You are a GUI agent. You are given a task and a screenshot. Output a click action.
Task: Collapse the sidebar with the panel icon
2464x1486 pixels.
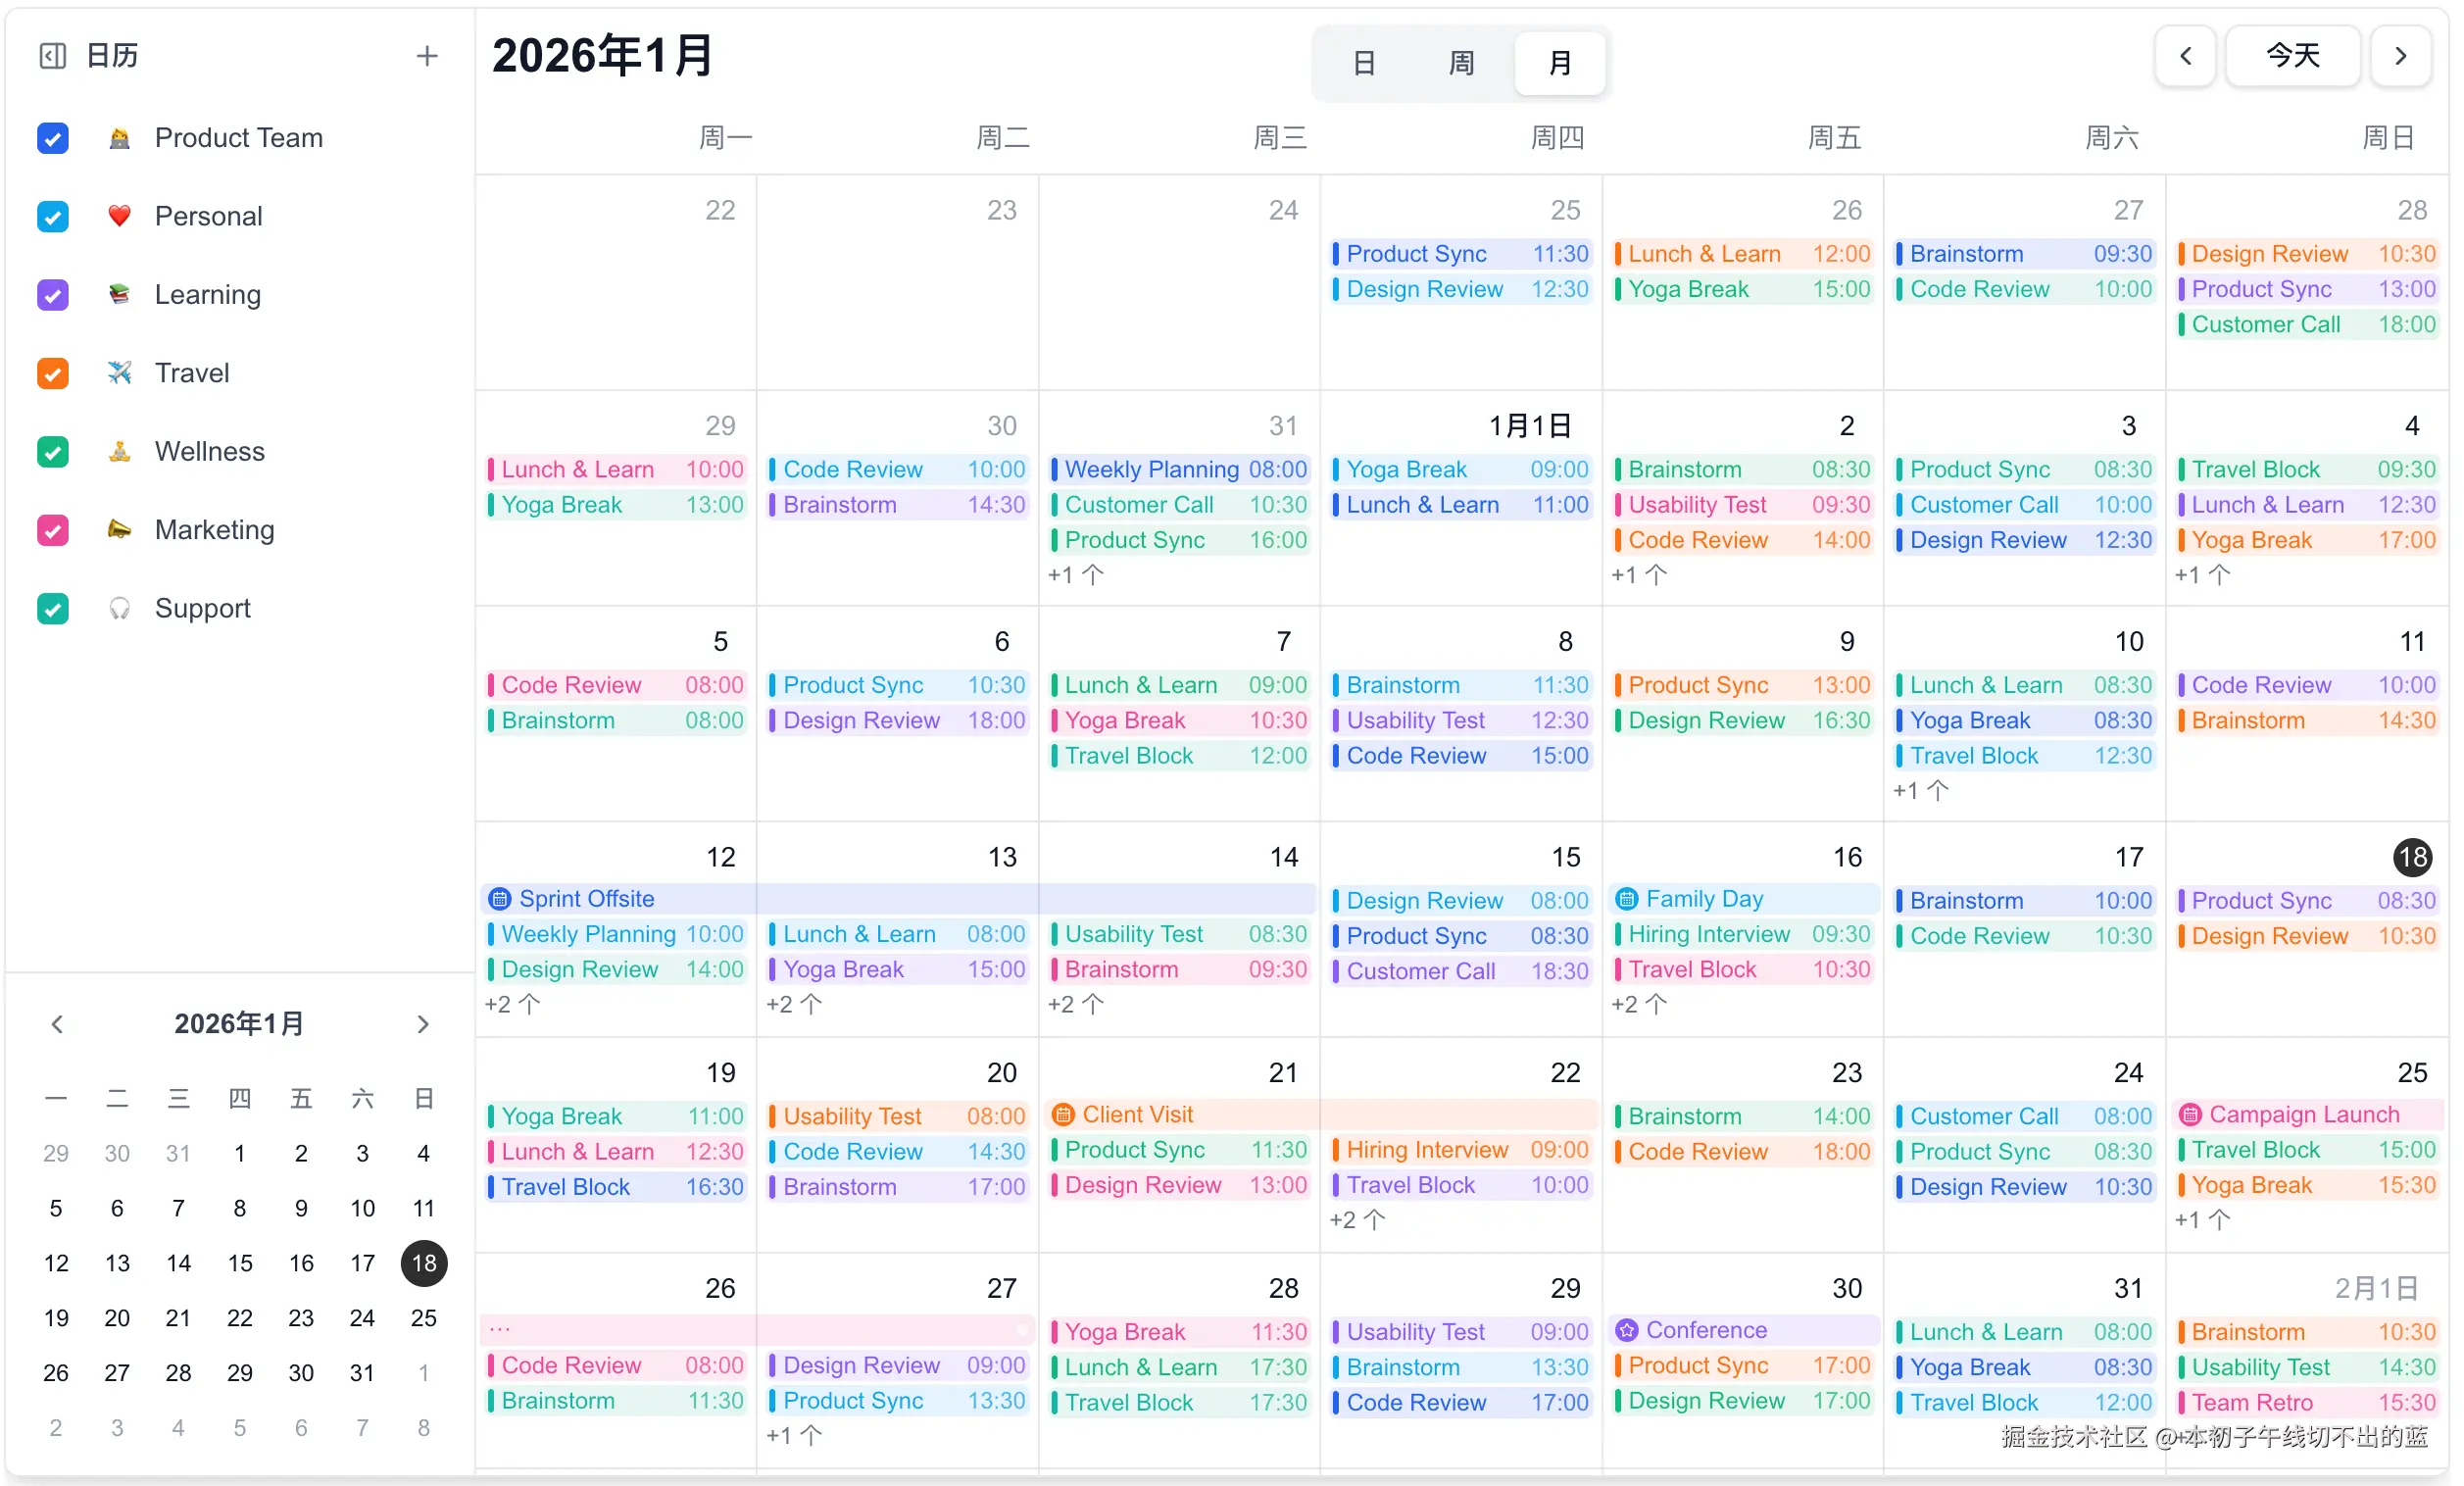click(52, 56)
